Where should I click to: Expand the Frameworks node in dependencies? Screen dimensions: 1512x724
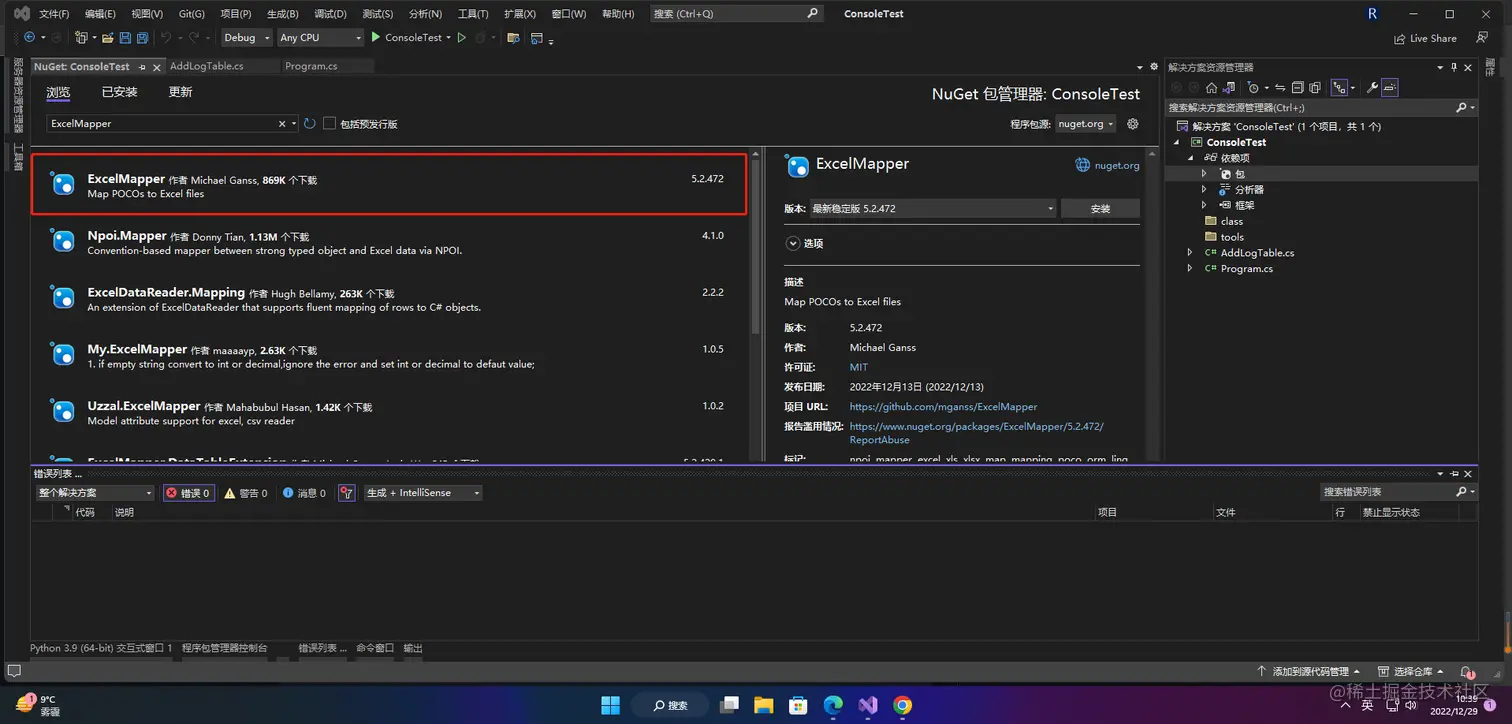[1204, 205]
